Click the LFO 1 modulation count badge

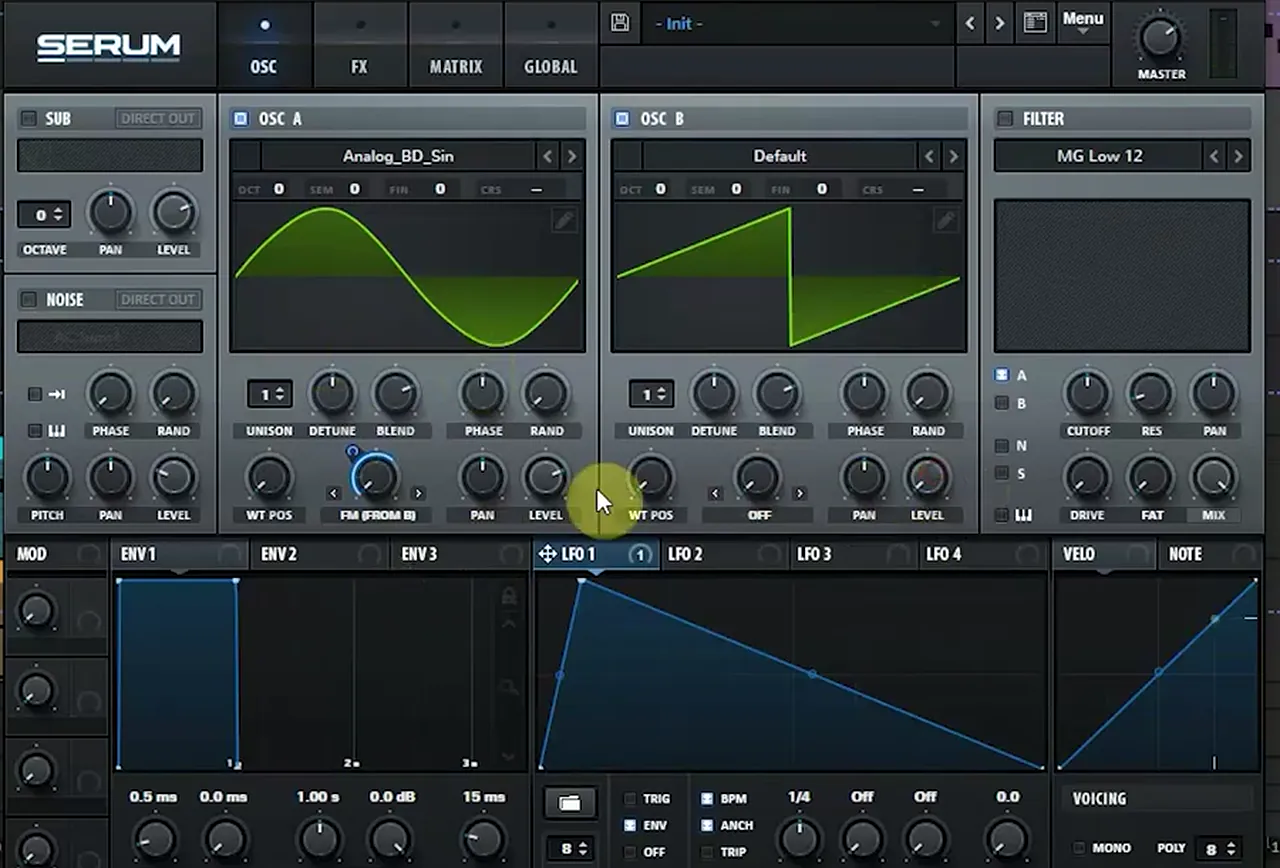click(x=640, y=554)
